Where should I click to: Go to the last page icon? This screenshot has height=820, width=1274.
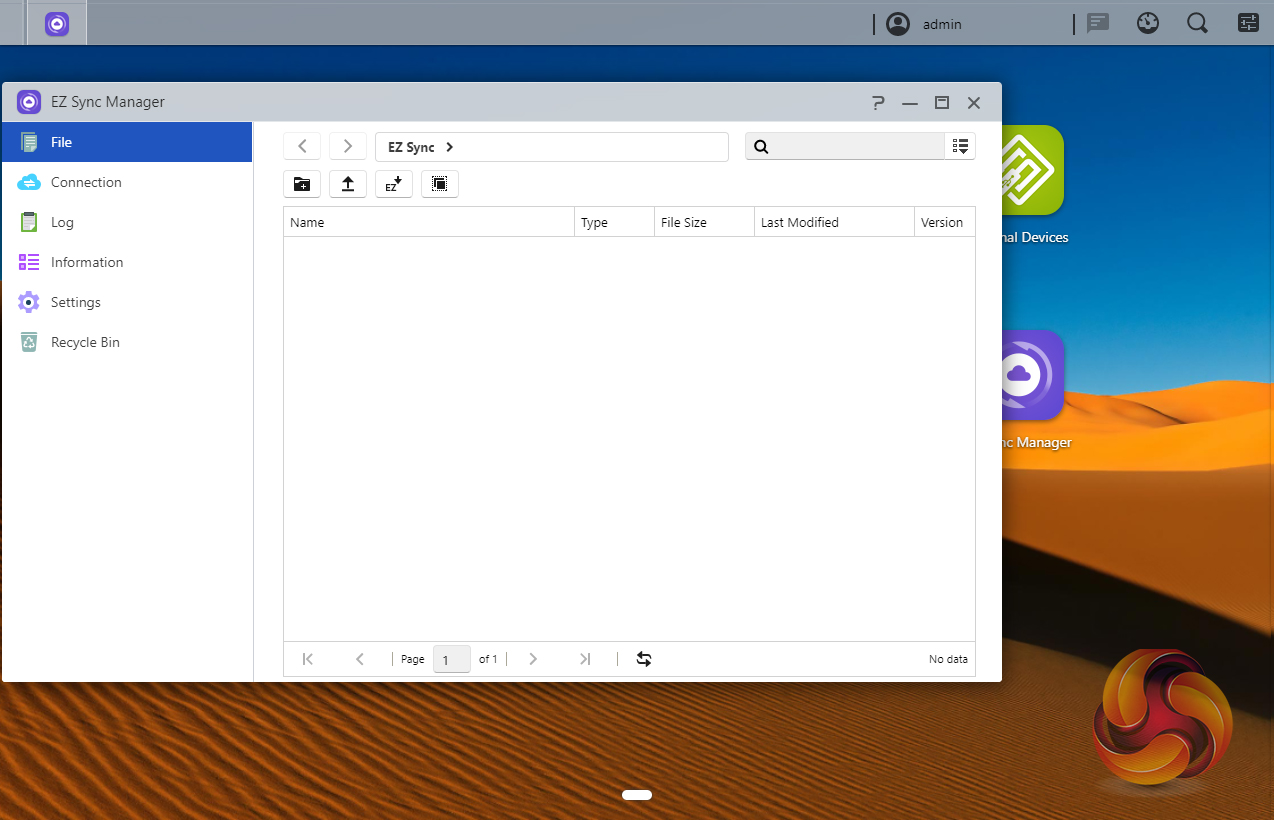pos(585,659)
